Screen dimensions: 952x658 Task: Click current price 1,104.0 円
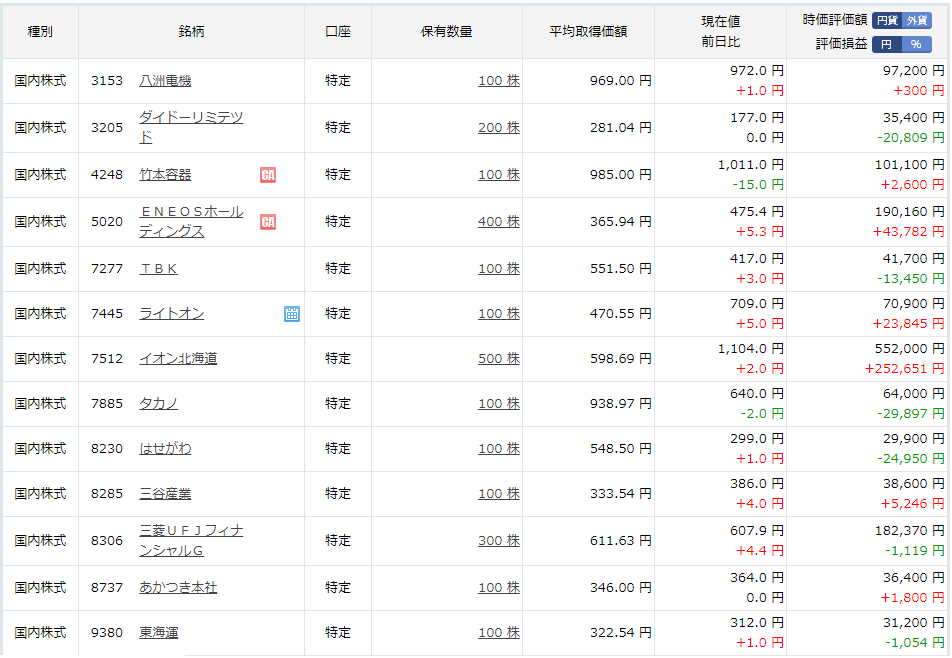point(750,348)
